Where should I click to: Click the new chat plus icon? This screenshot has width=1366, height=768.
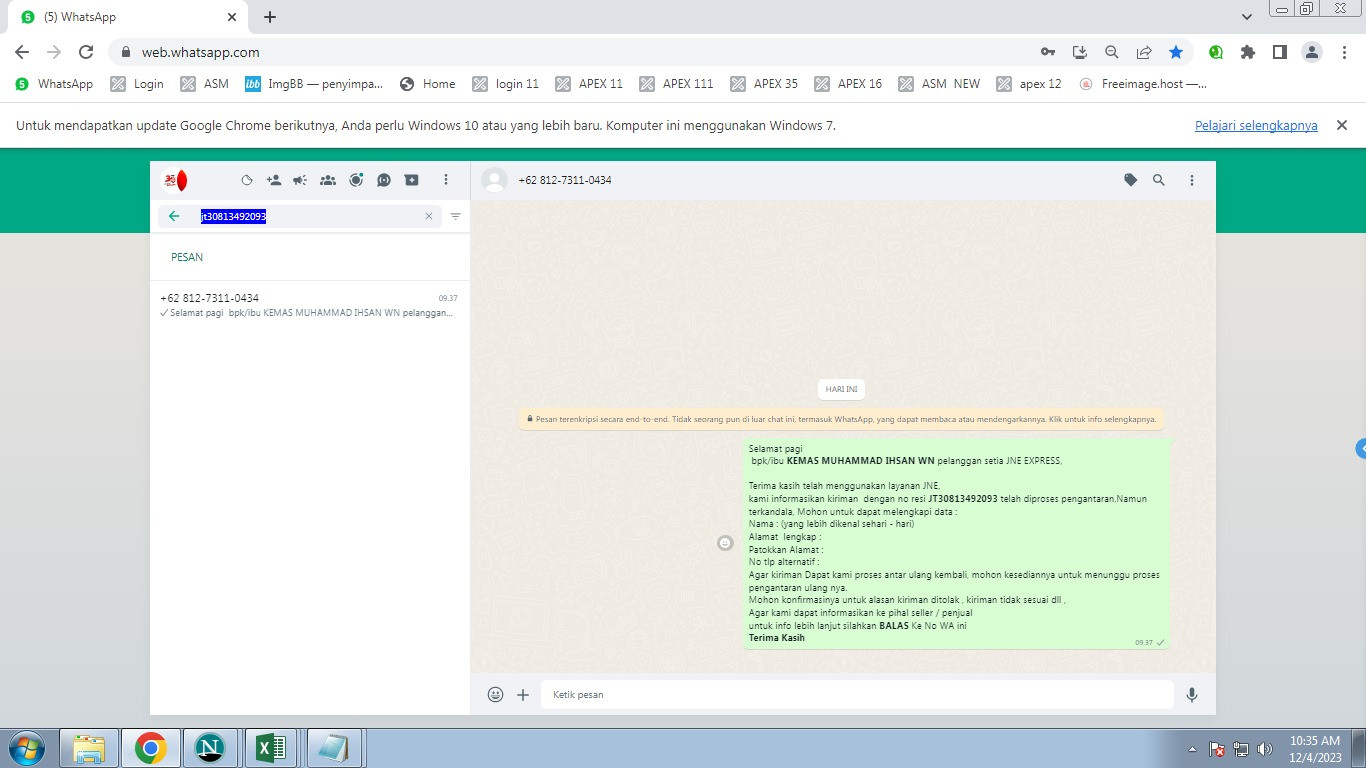point(411,180)
